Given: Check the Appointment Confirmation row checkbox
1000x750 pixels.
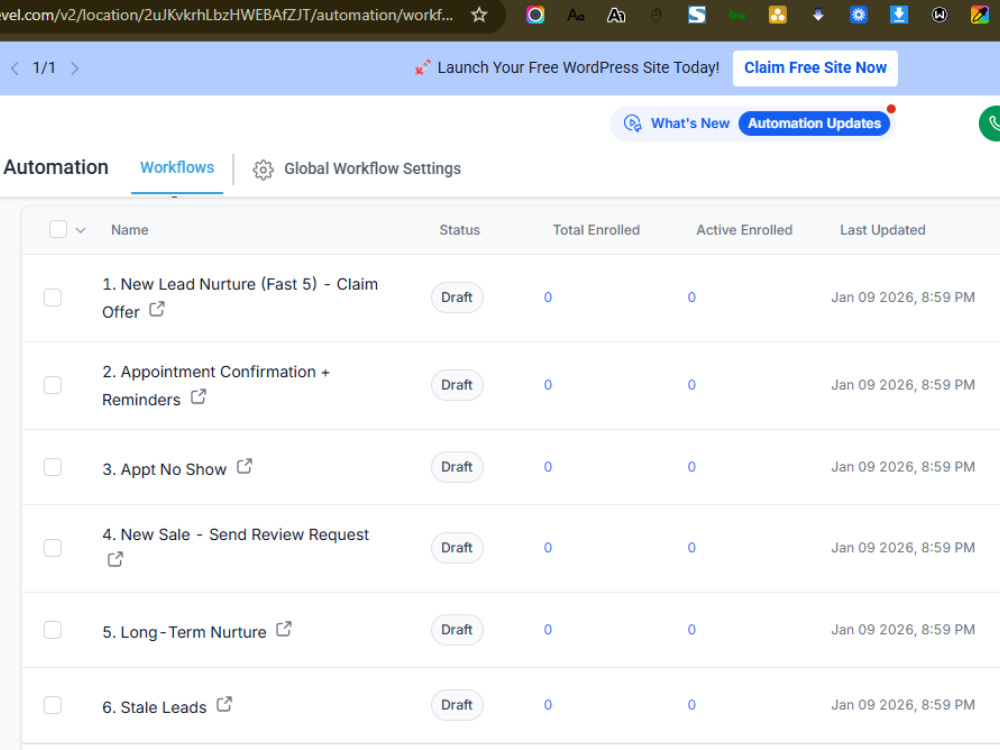Looking at the screenshot, I should [53, 385].
